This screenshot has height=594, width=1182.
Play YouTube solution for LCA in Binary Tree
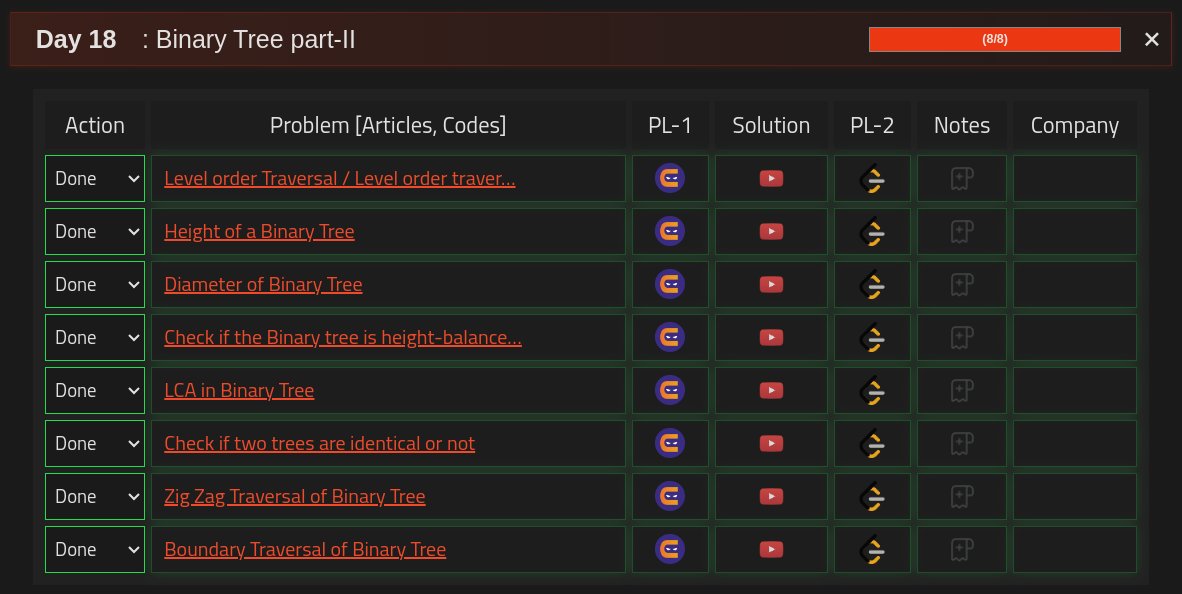[x=771, y=390]
